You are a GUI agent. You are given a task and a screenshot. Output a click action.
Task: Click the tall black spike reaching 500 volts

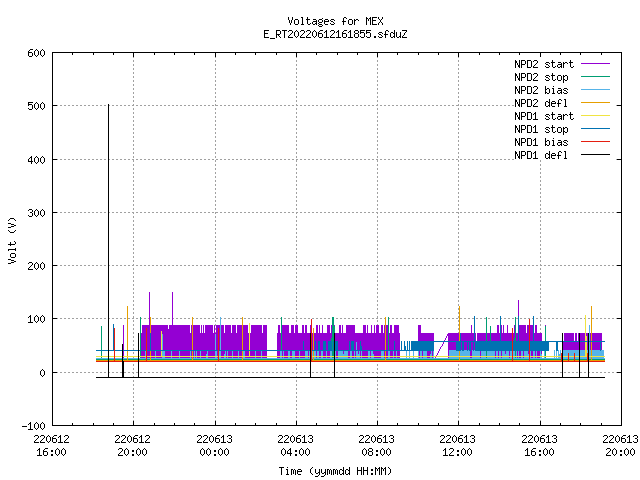[109, 241]
